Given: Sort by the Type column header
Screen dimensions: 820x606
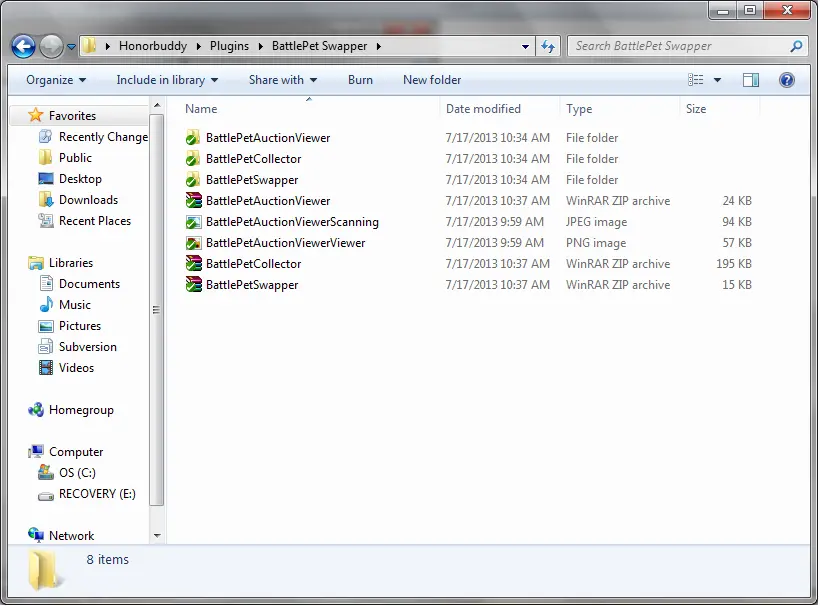Looking at the screenshot, I should pyautogui.click(x=579, y=109).
